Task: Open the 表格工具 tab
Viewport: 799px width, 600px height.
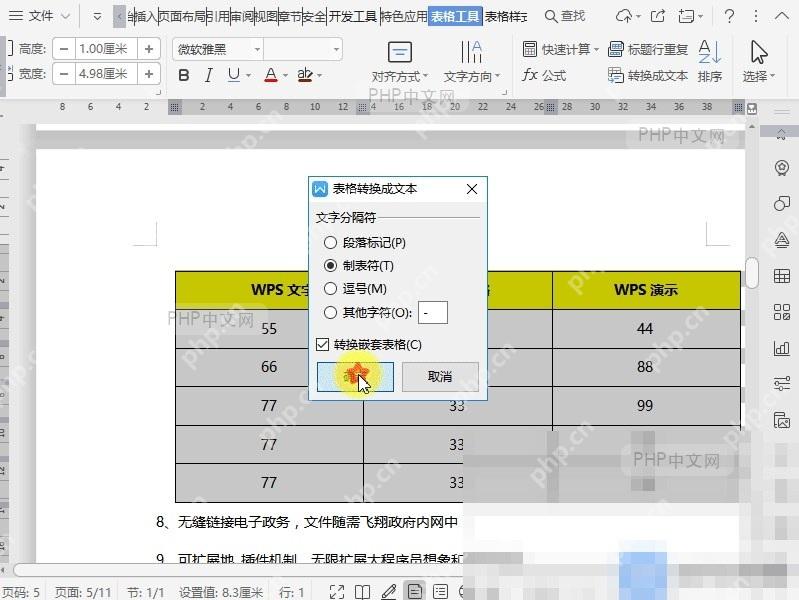Action: tap(455, 16)
